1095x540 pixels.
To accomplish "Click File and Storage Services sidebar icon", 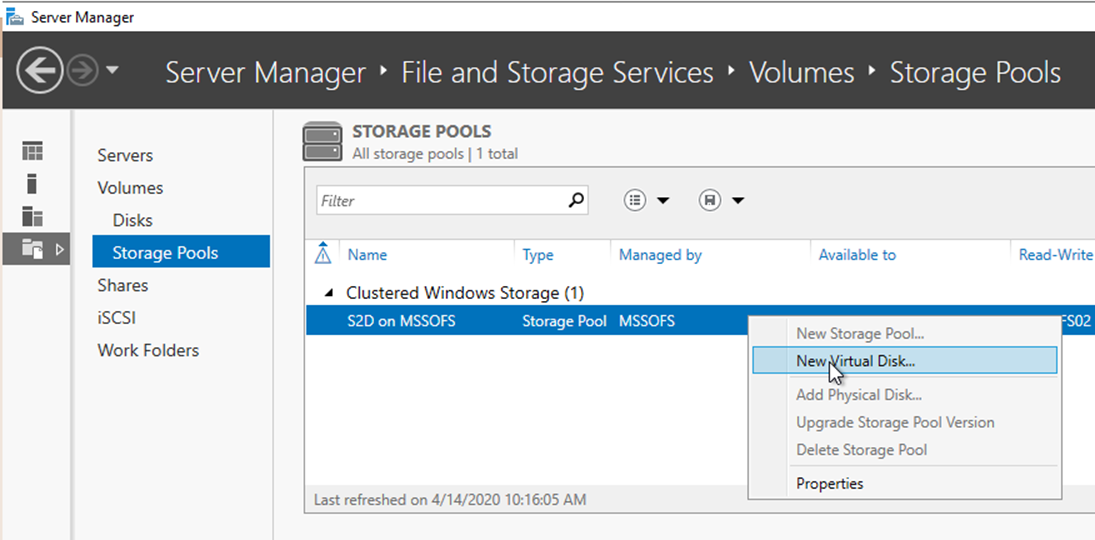I will coord(34,249).
